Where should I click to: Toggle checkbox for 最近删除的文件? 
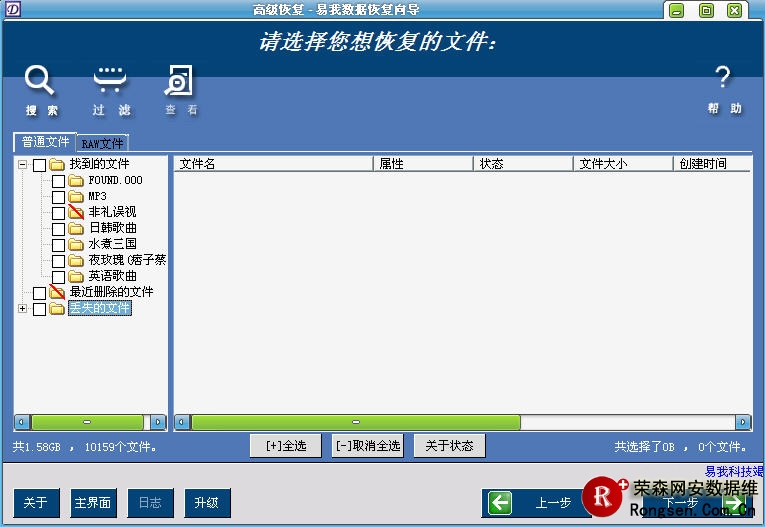coord(39,292)
